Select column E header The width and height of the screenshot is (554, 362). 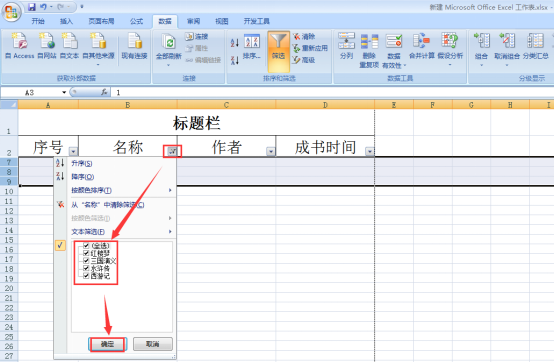pos(394,105)
